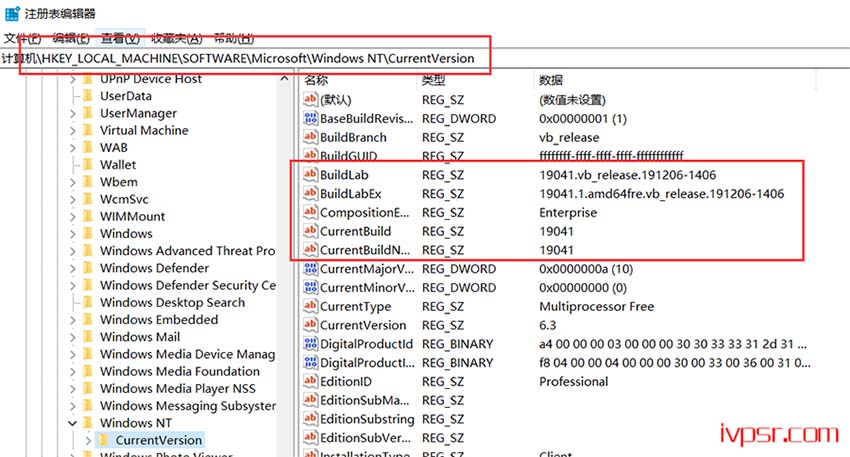Select the Windows Desktop Search key
The image size is (850, 457).
pyautogui.click(x=172, y=302)
